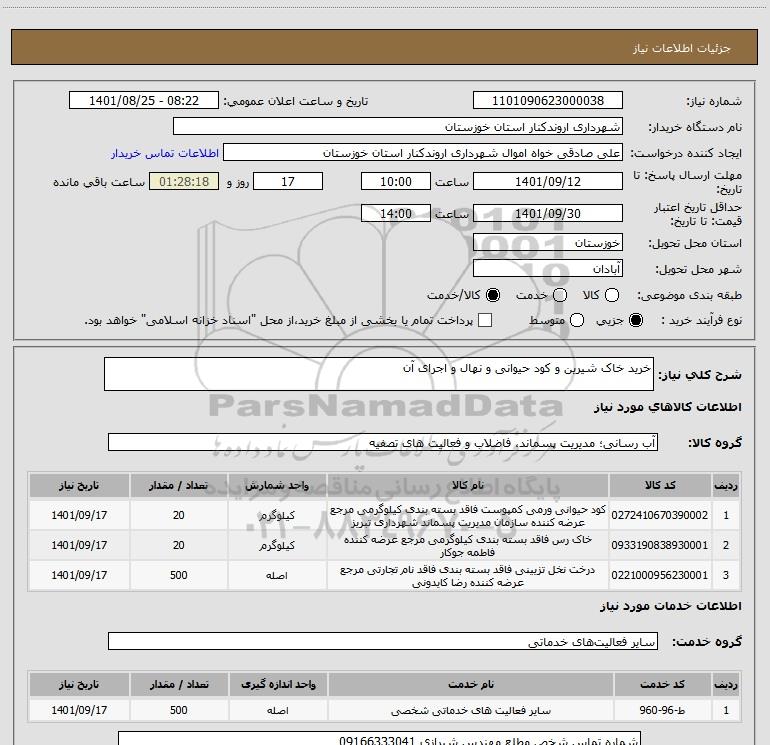Screen dimensions: 770x745
Task: Click the announcement date field 1401/08/25 - 08:22
Action: 144,101
